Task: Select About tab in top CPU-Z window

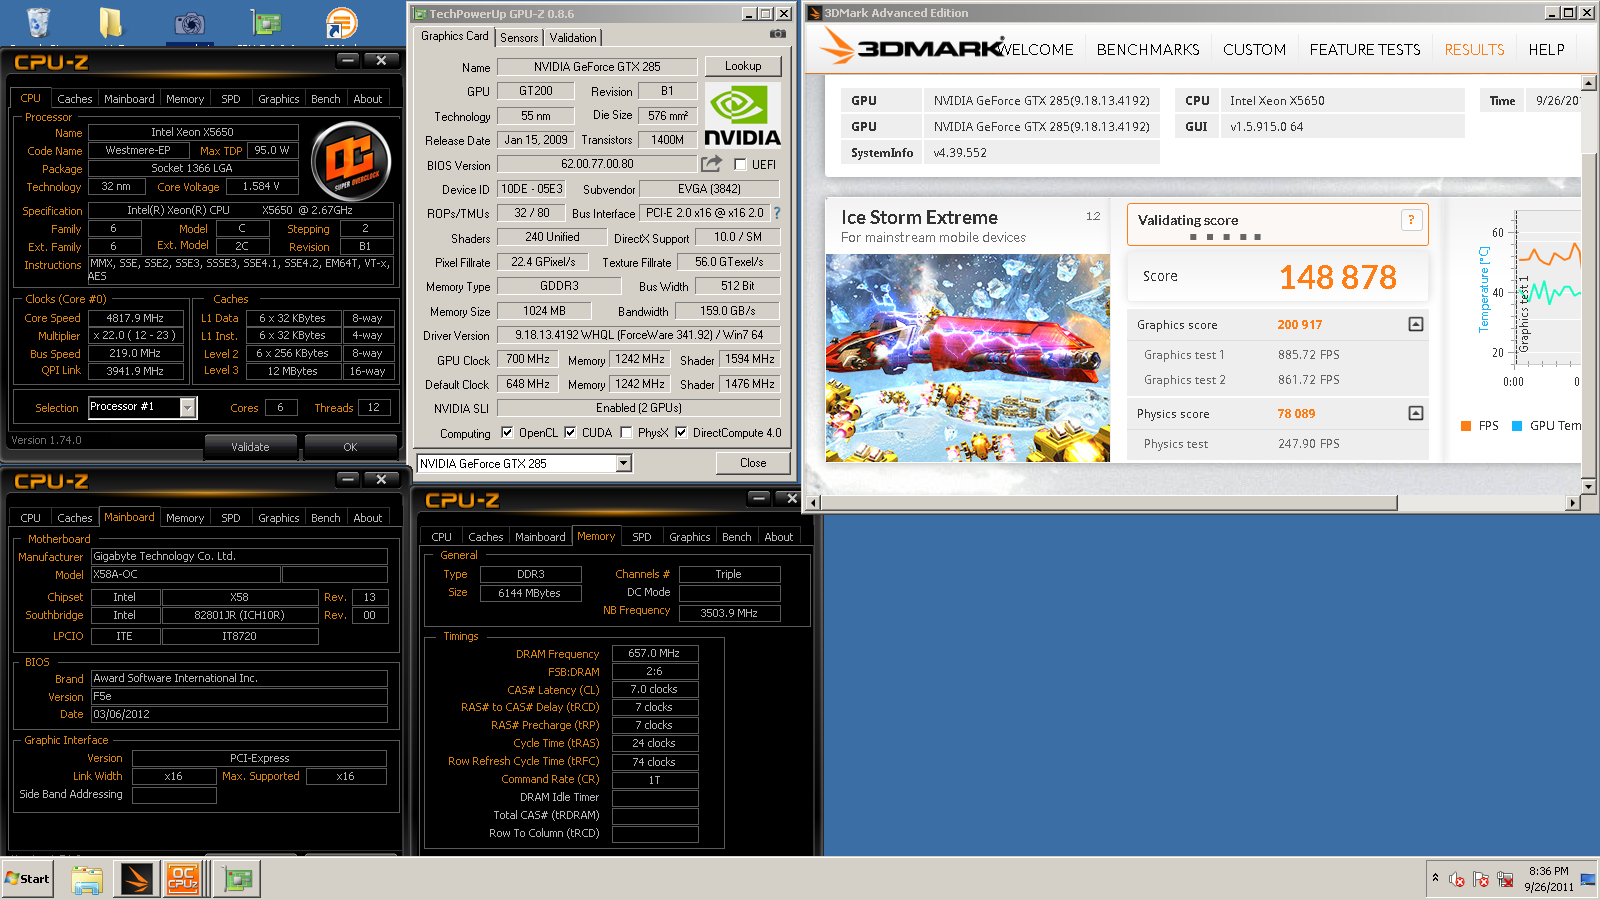Action: click(367, 99)
